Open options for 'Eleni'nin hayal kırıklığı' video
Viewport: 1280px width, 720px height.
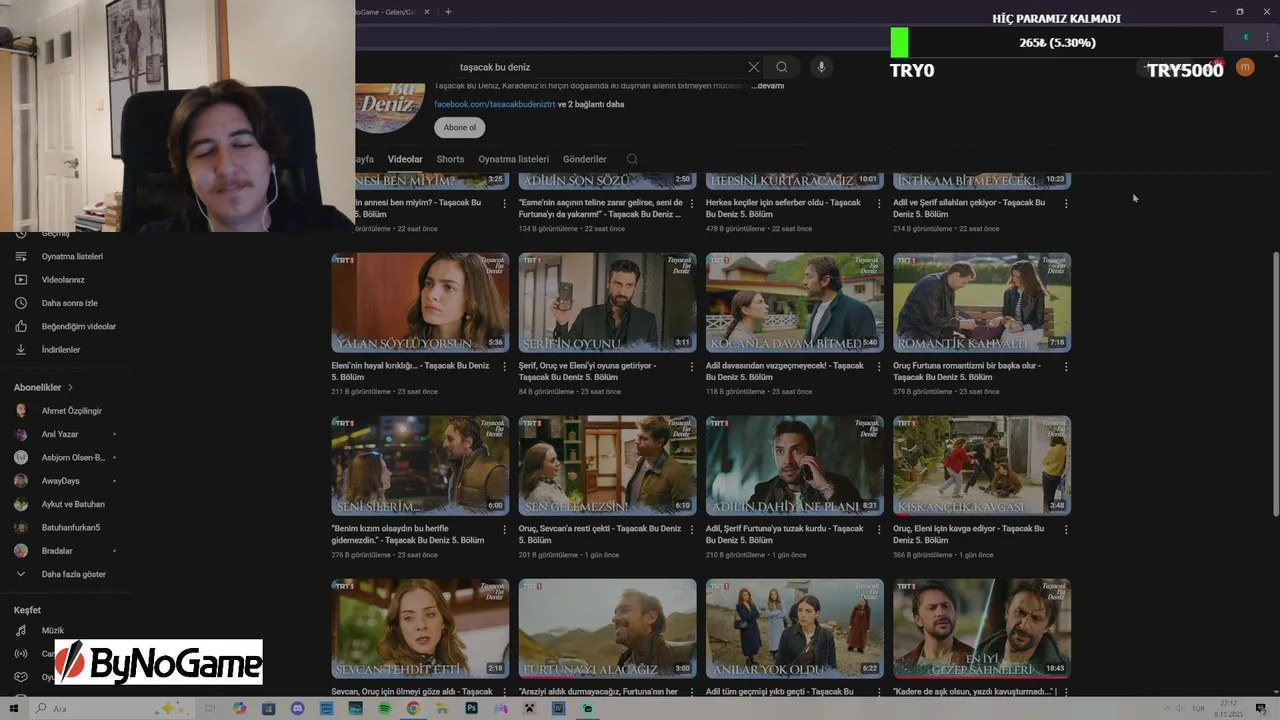[x=504, y=367]
